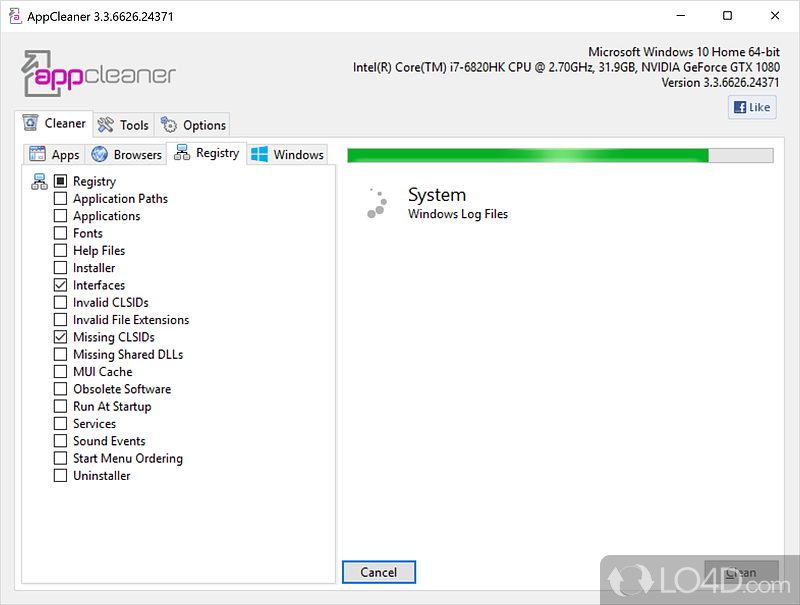Maximize the AppCleaner window

728,16
